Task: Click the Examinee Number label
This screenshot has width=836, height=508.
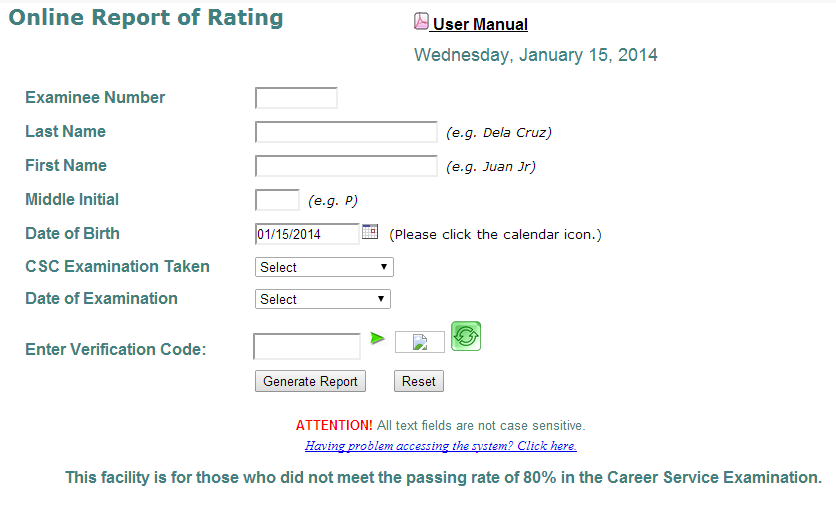Action: [95, 98]
